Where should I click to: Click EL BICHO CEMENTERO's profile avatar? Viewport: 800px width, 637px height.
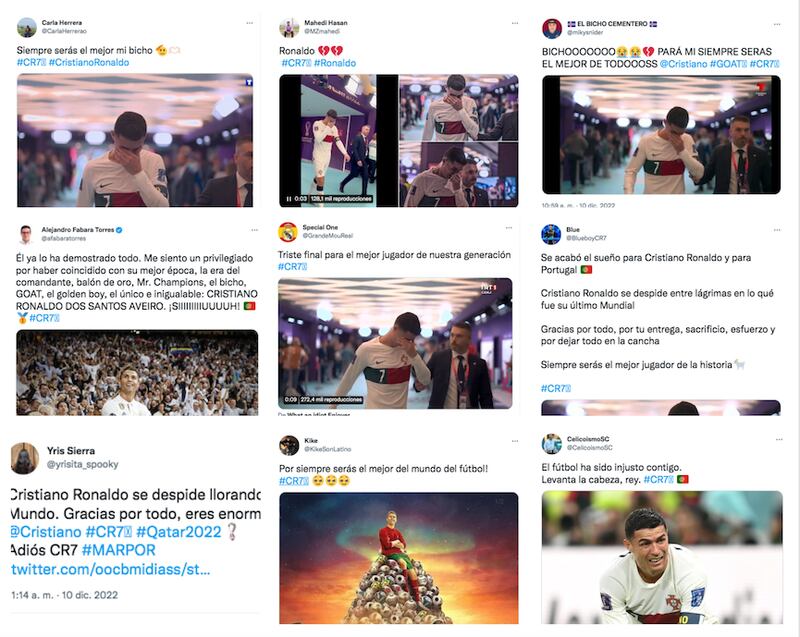[x=552, y=29]
